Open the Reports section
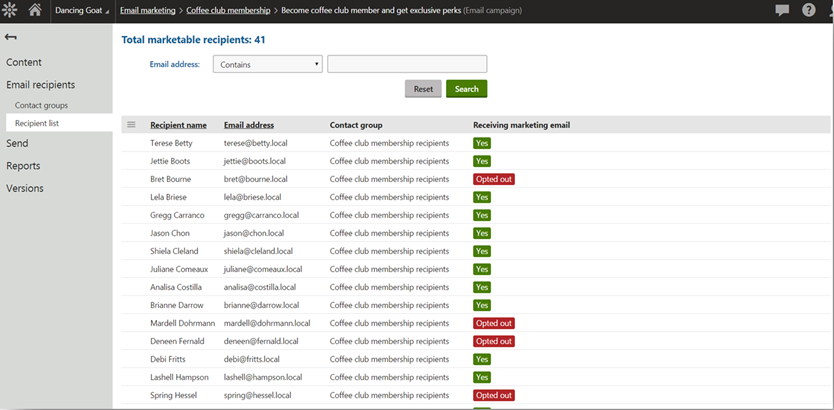834x410 pixels. click(x=23, y=166)
